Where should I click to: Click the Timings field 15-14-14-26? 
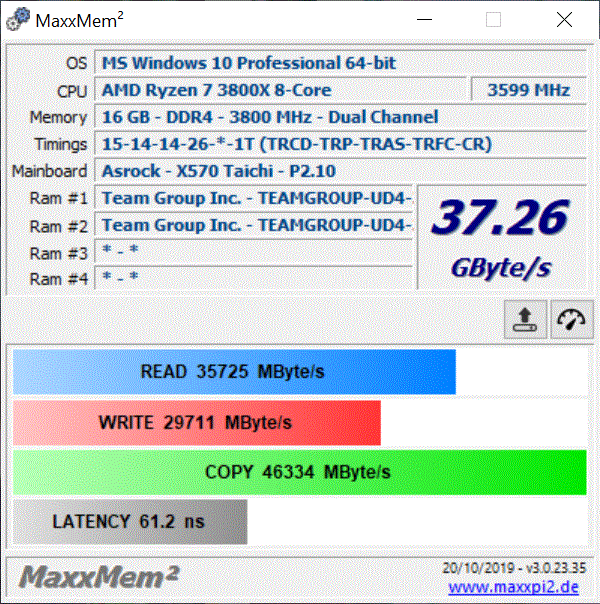click(340, 144)
